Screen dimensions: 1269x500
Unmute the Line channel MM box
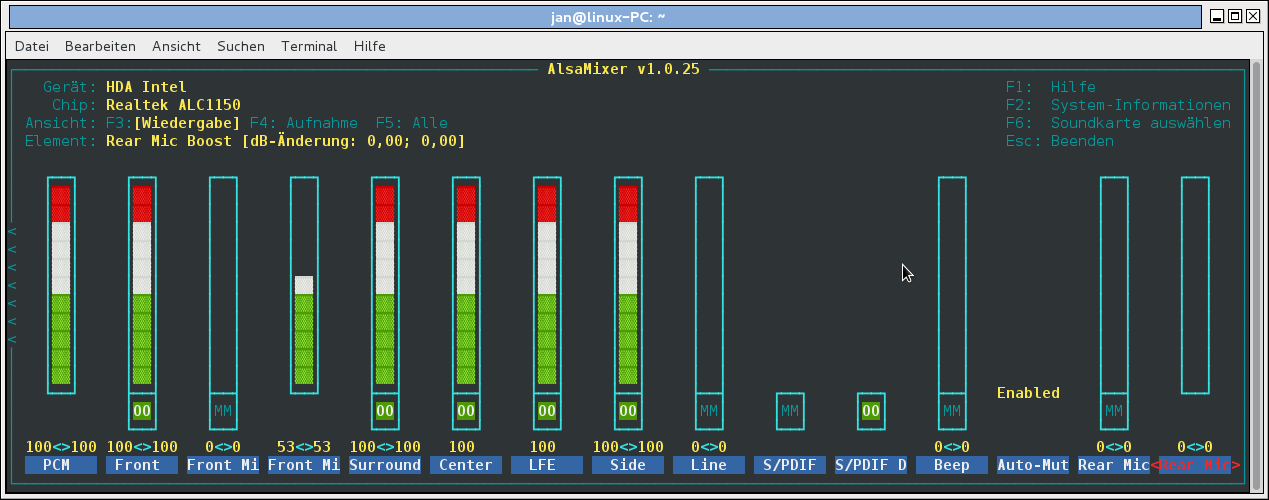(709, 410)
